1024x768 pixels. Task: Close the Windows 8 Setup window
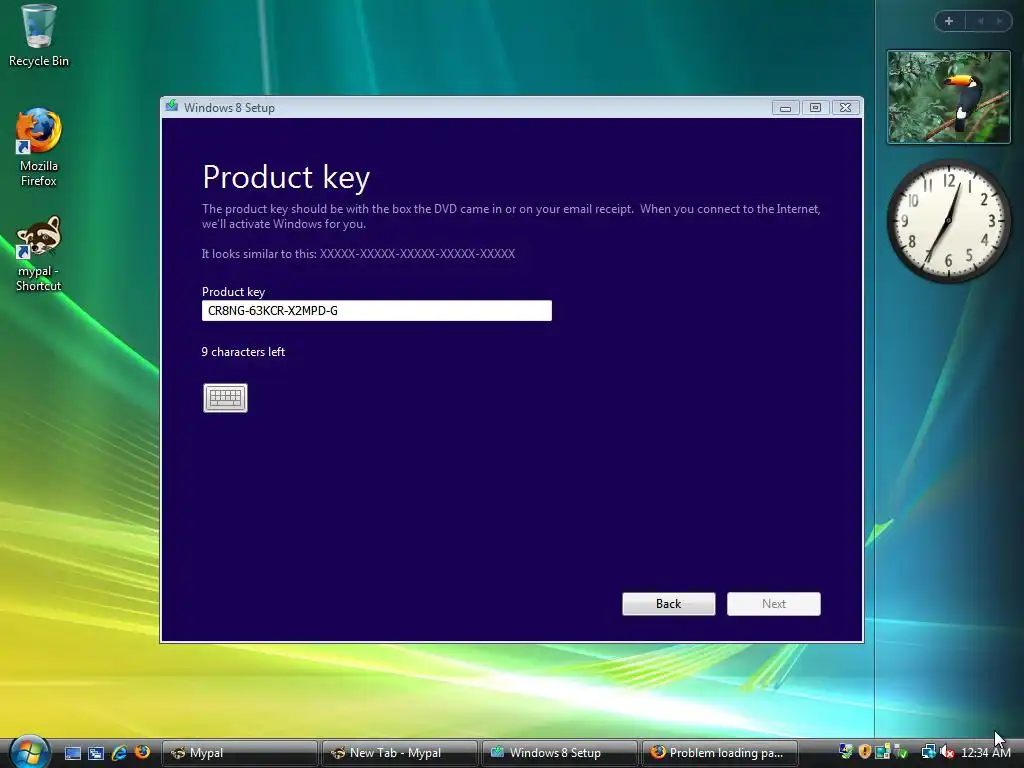[x=845, y=108]
